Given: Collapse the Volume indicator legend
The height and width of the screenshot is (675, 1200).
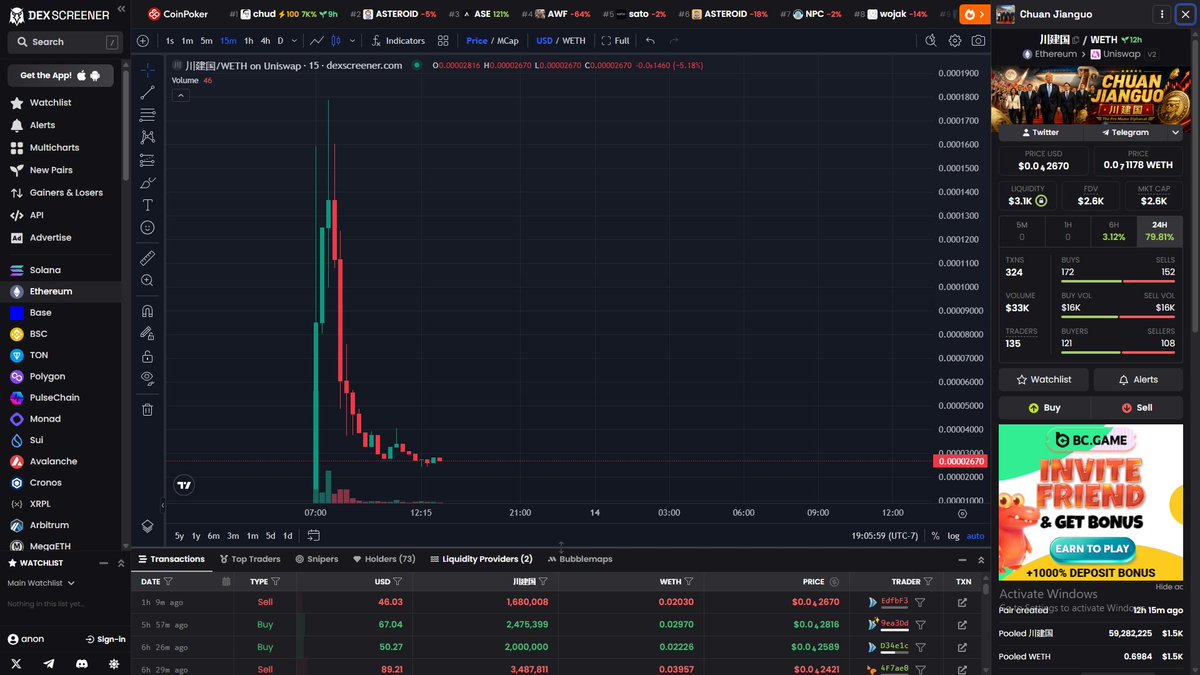Looking at the screenshot, I should tap(182, 95).
